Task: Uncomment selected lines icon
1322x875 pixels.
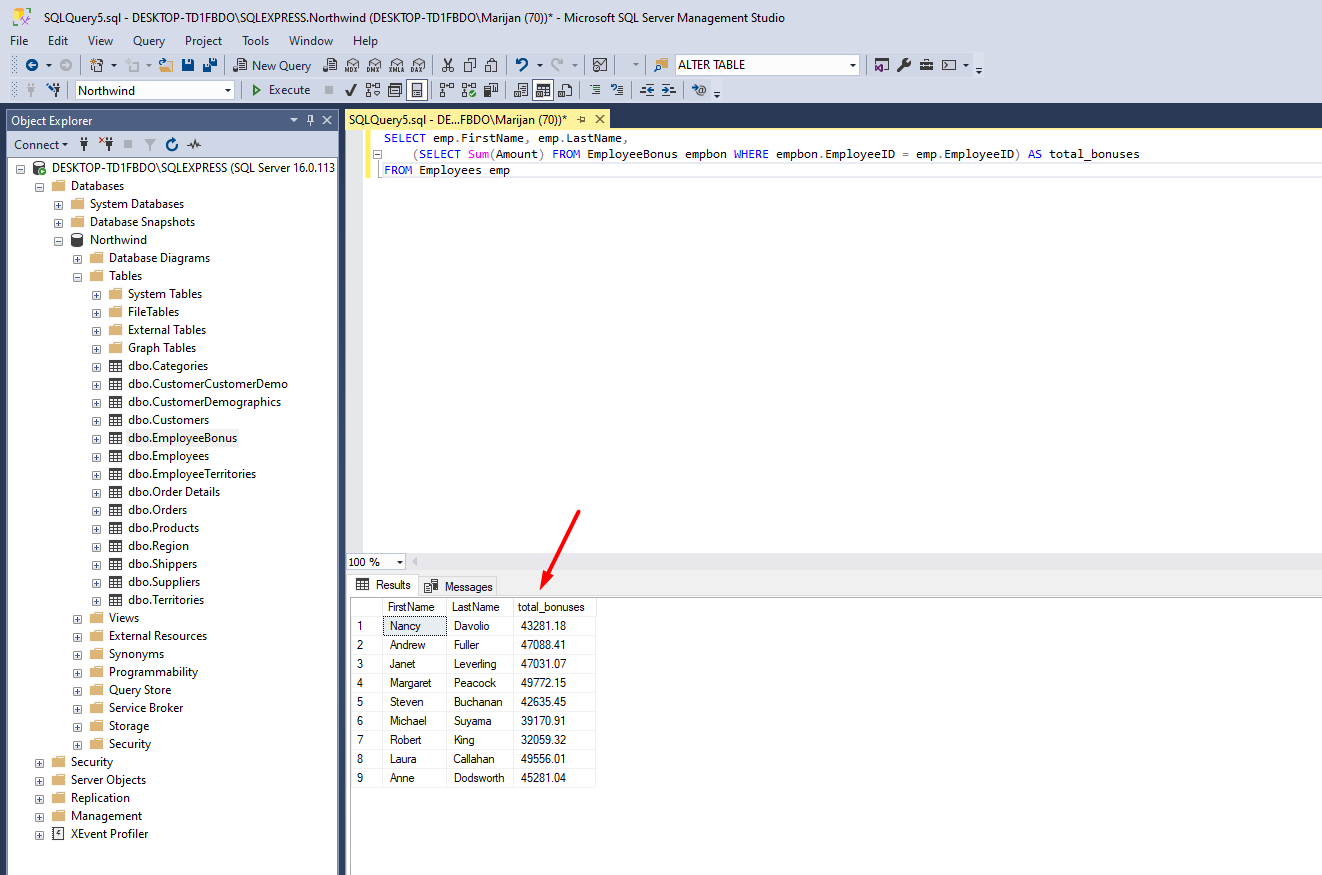Action: pos(617,90)
